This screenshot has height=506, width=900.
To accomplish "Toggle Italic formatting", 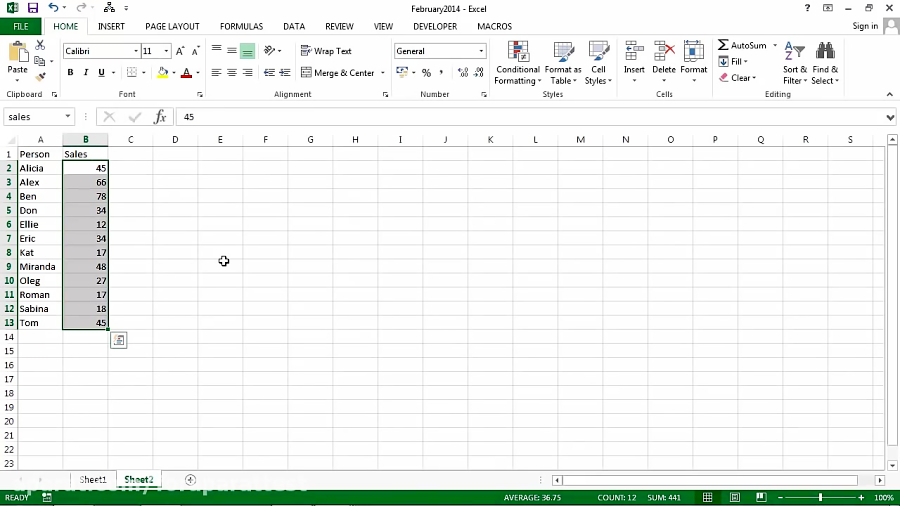I will [86, 73].
